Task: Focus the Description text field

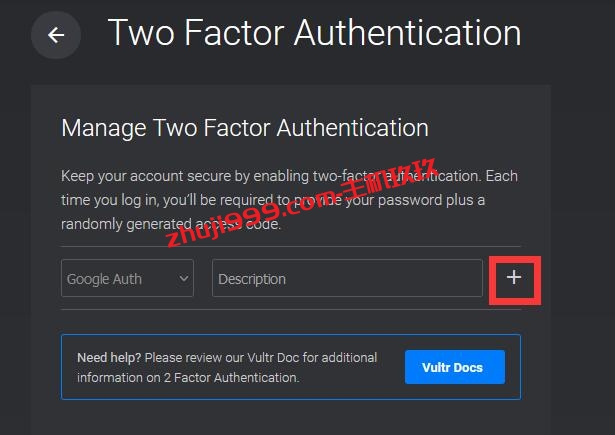Action: (348, 278)
